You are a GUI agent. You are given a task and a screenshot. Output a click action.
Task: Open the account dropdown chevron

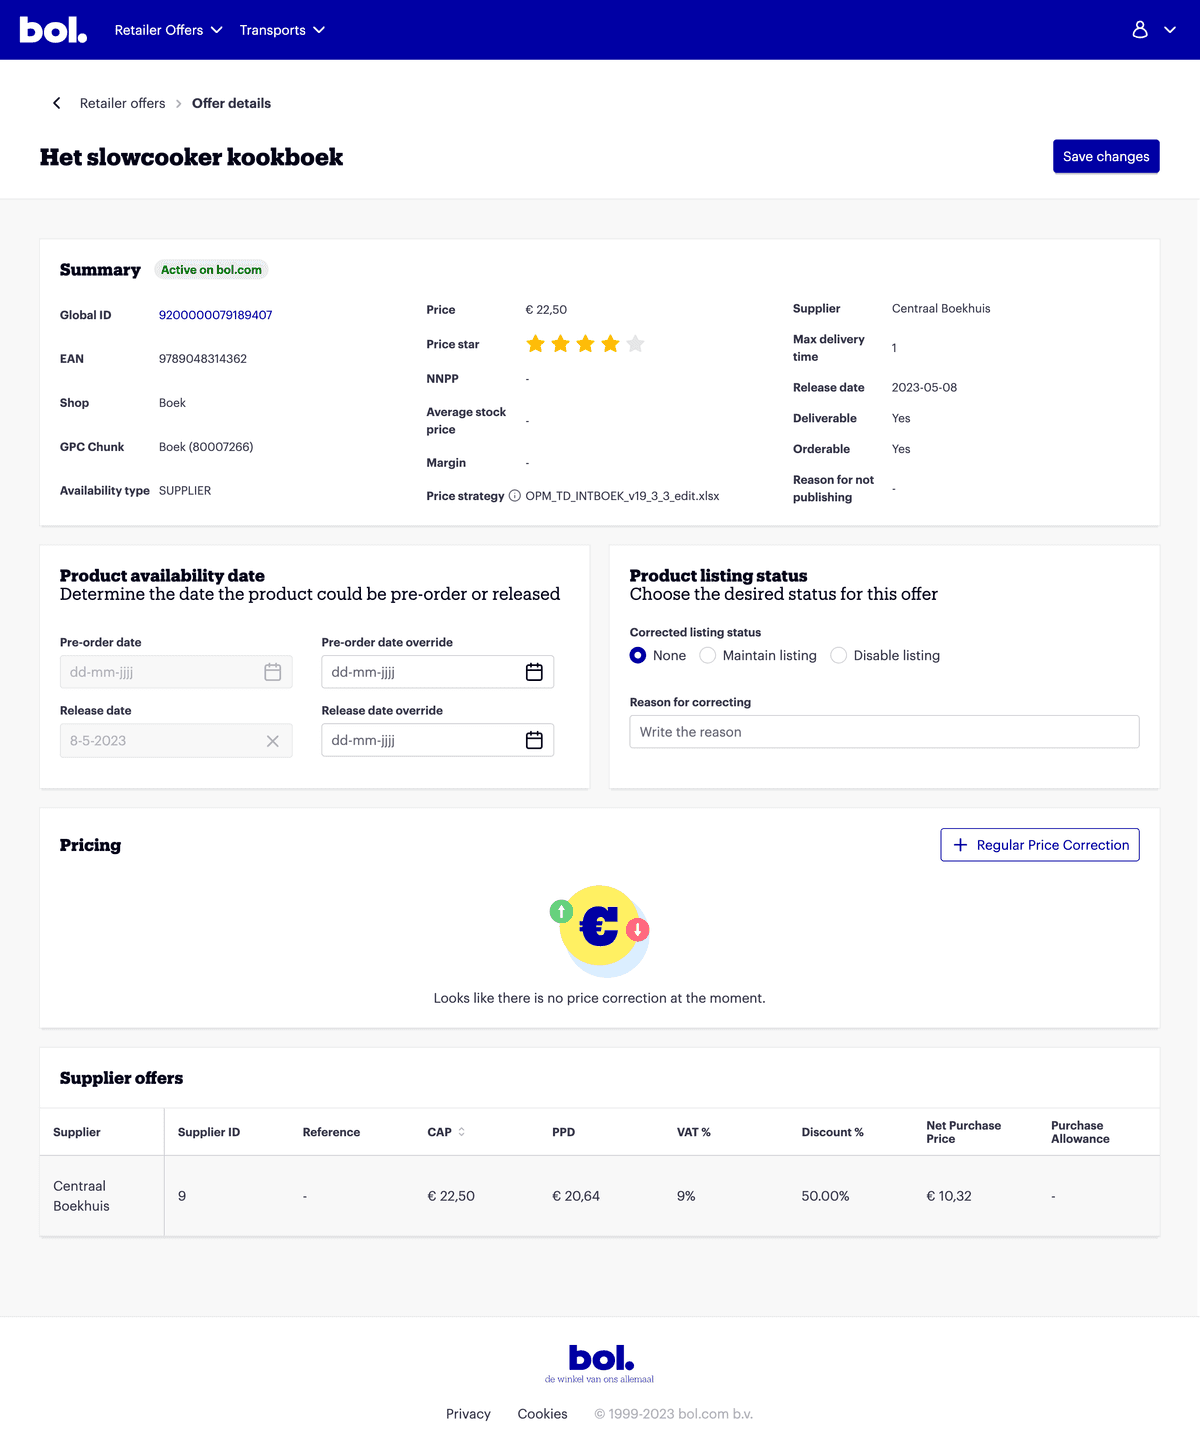pyautogui.click(x=1169, y=30)
